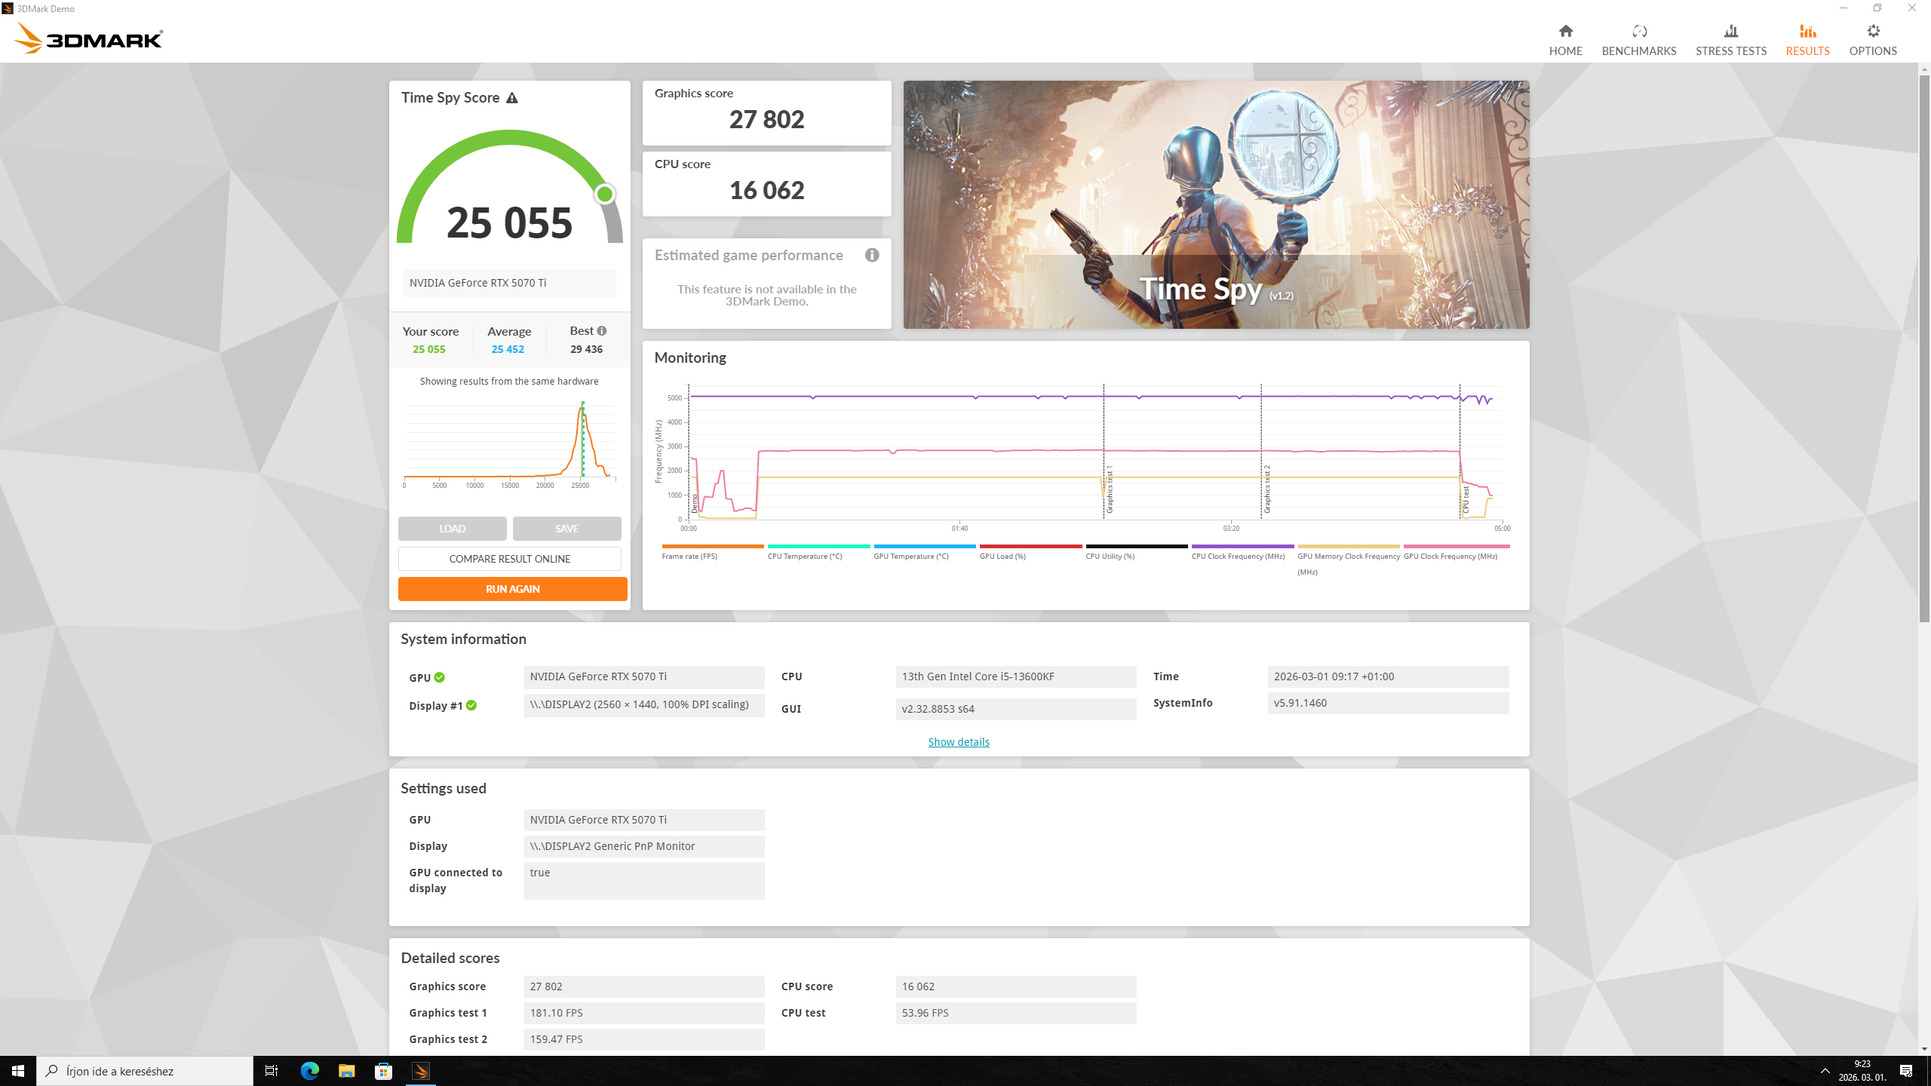
Task: Expand system info with Show details
Action: tap(958, 742)
